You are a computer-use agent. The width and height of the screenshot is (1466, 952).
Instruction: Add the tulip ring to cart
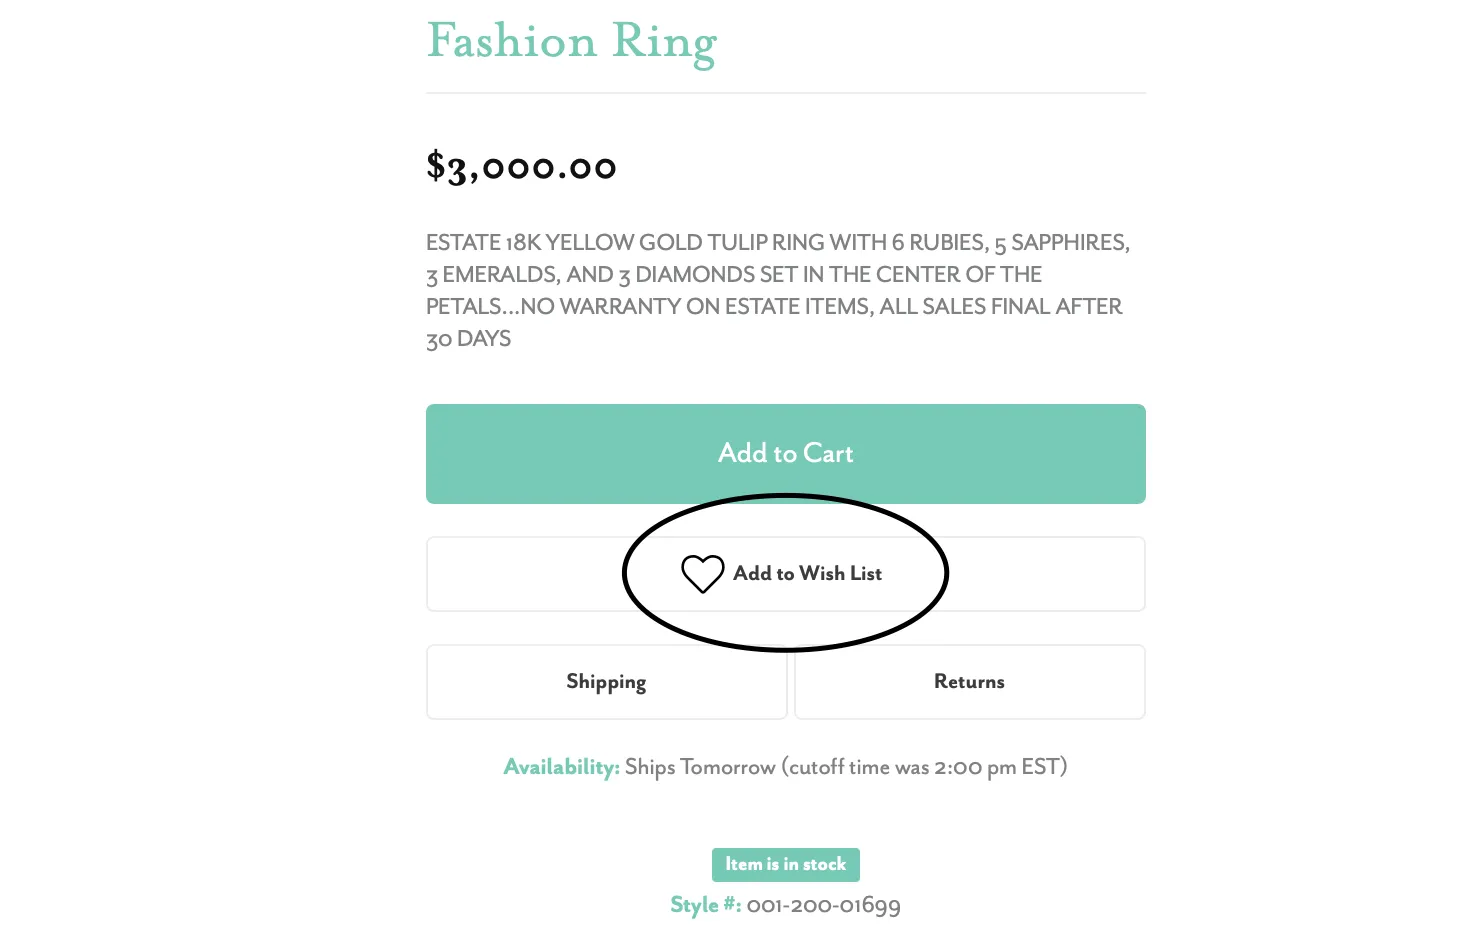pos(785,454)
